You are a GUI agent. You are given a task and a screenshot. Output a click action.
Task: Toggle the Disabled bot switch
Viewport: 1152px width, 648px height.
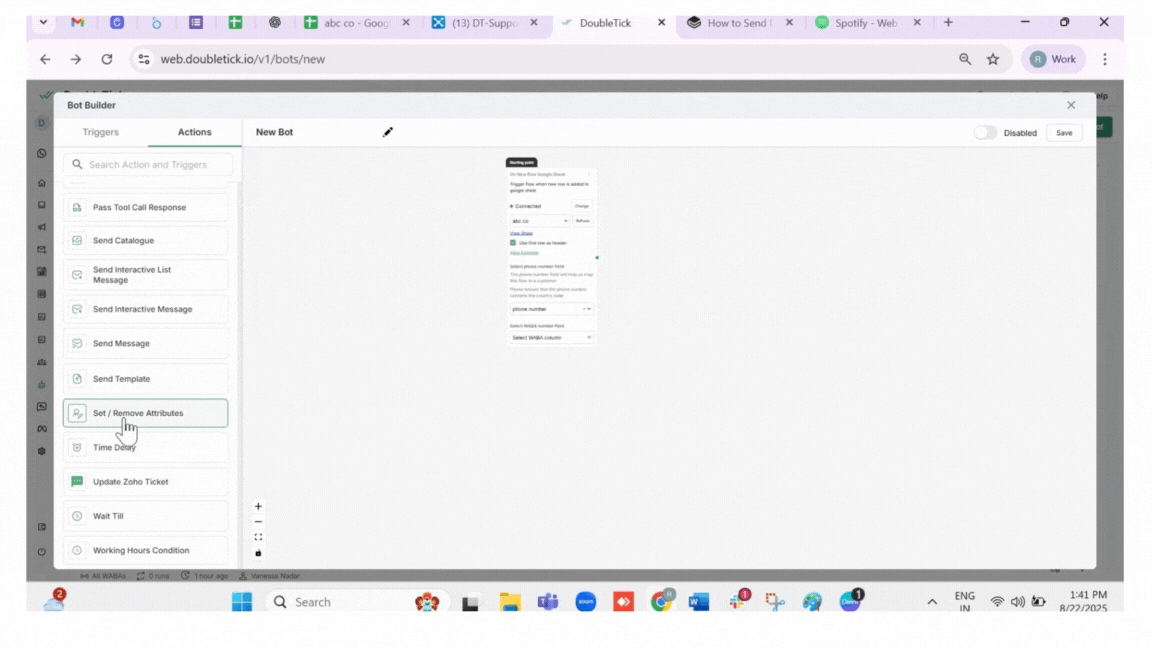(x=985, y=132)
